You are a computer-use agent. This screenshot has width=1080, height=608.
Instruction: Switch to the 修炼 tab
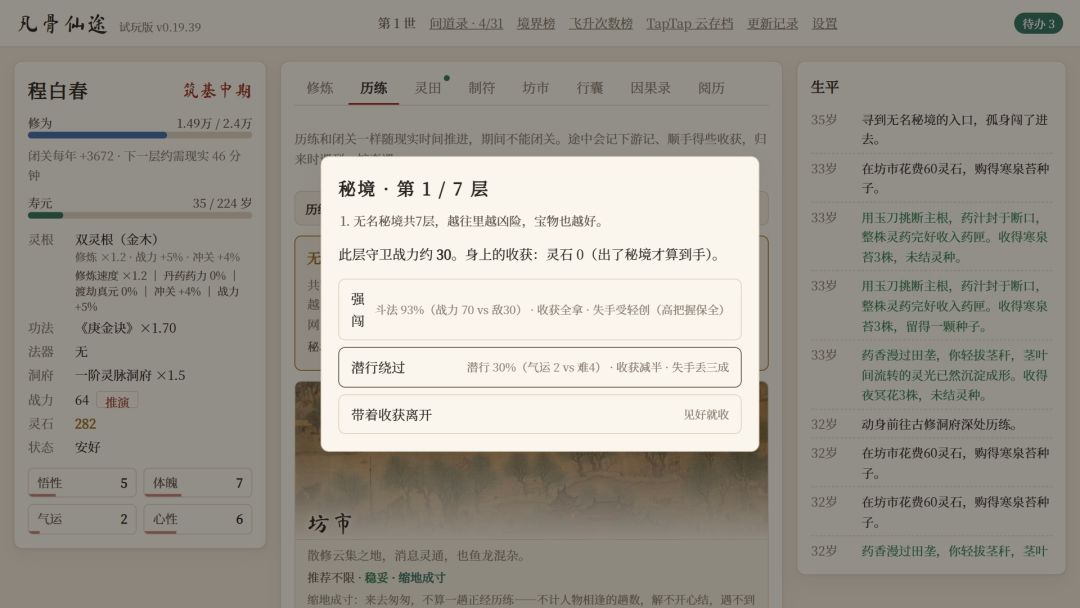point(320,88)
